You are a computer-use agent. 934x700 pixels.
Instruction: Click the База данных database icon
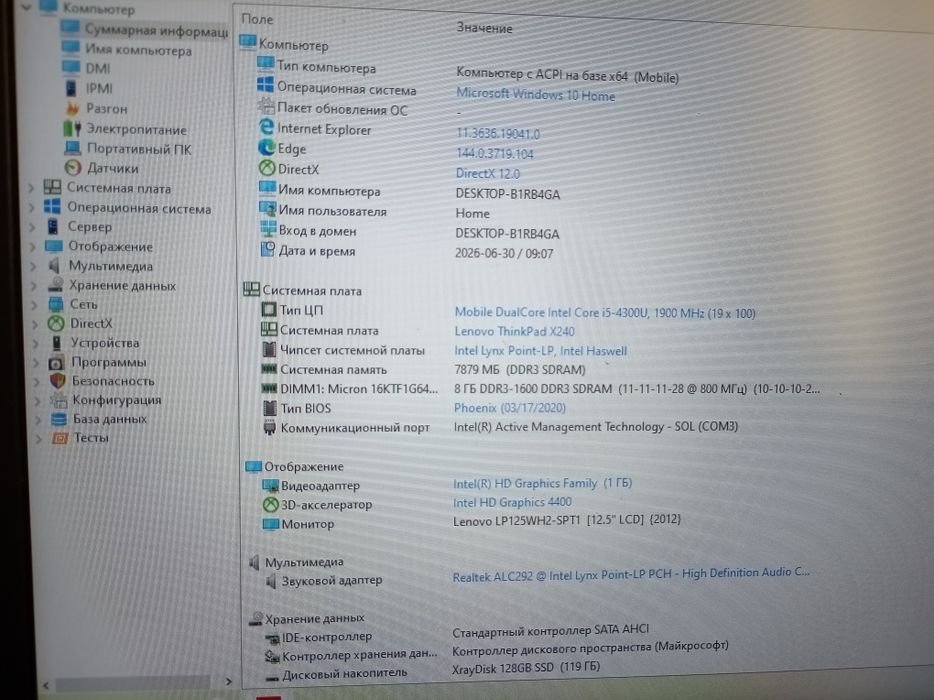(x=59, y=419)
